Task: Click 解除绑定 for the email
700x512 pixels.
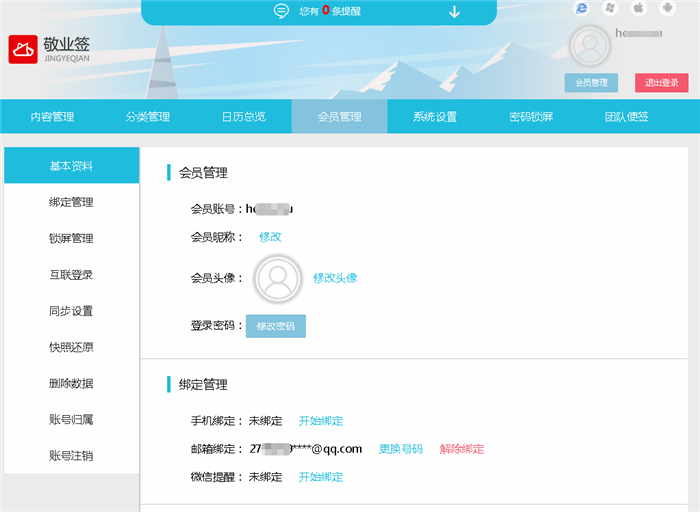Action: (x=462, y=449)
